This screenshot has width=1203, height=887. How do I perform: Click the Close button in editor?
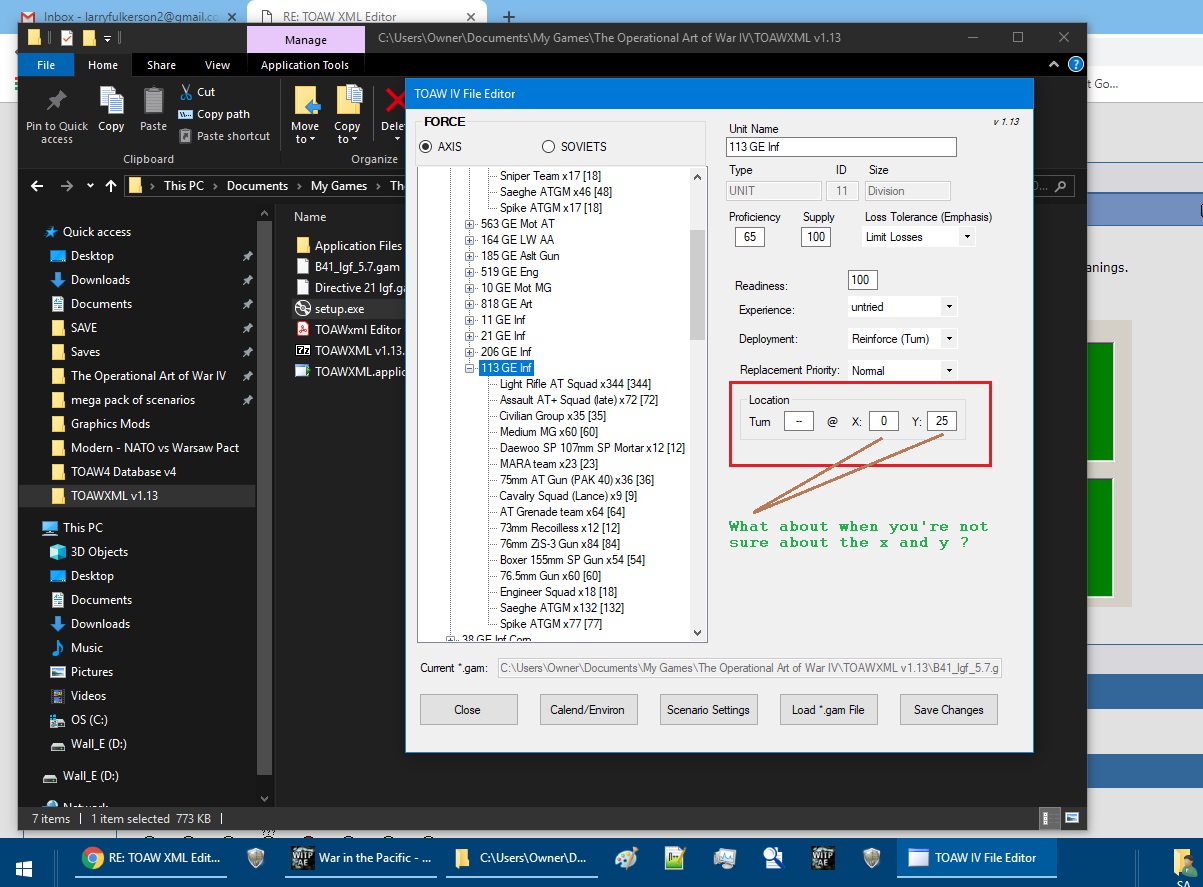(467, 710)
